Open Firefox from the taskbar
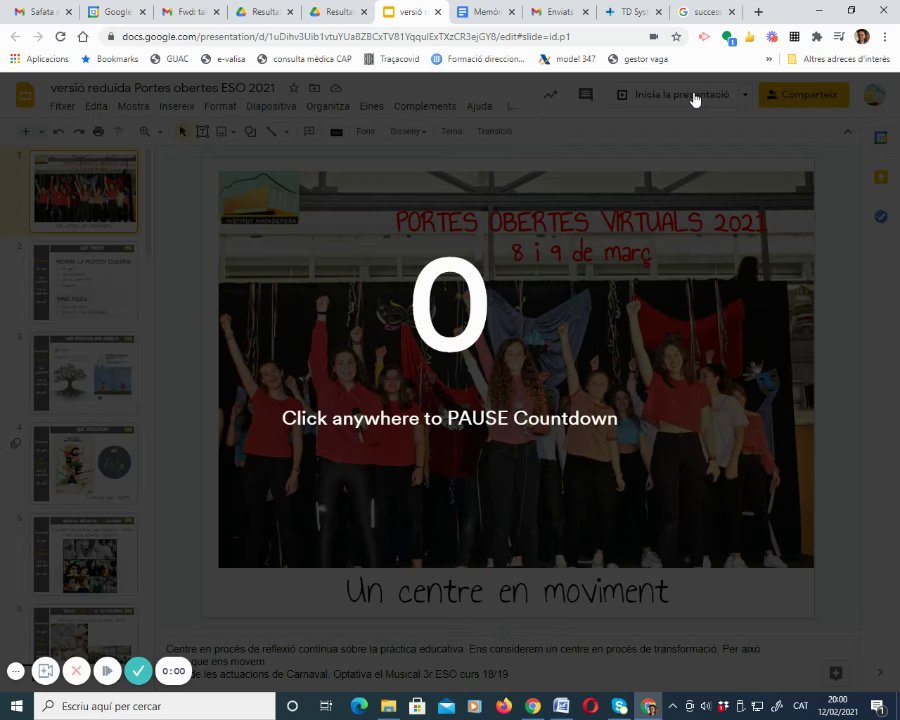Viewport: 900px width, 720px height. 504,706
